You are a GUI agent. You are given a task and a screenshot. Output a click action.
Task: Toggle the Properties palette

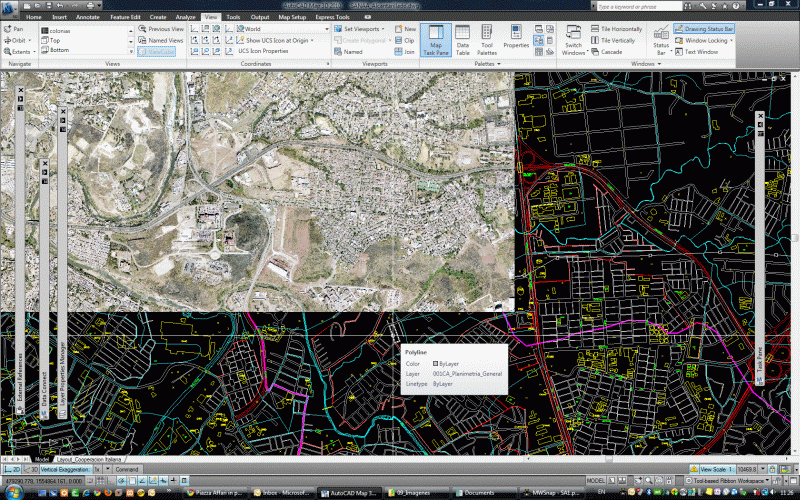tap(516, 37)
